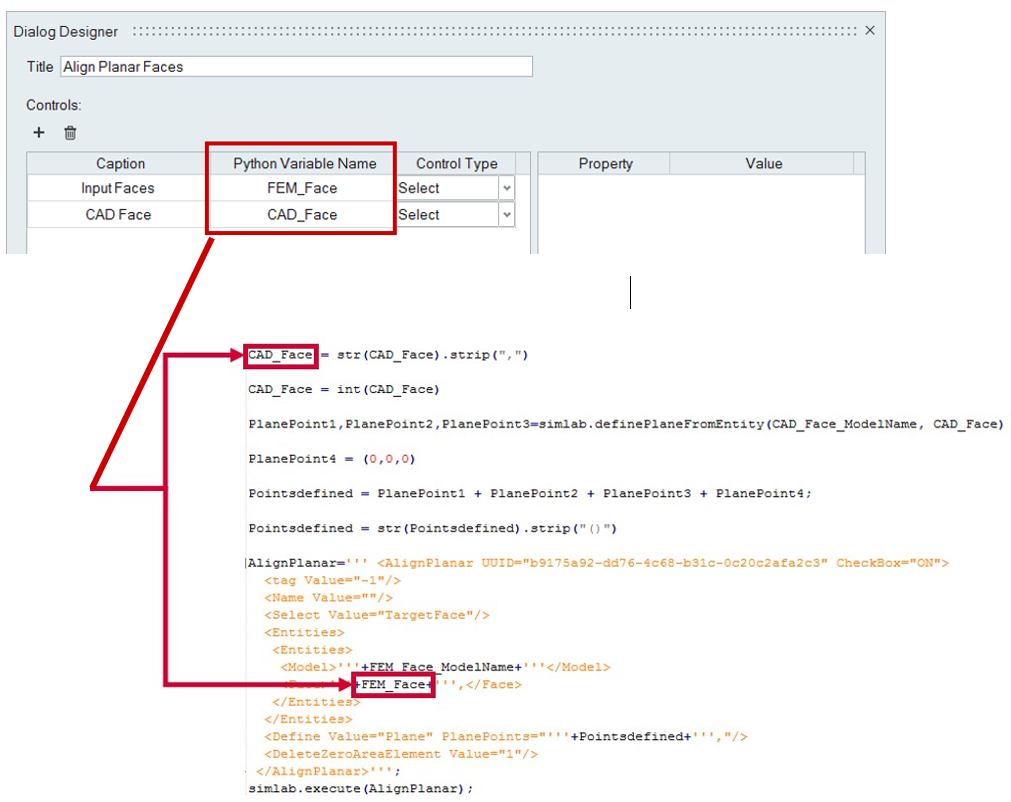
Task: Expand the Control Type dropdown for CAD Face
Action: (507, 215)
